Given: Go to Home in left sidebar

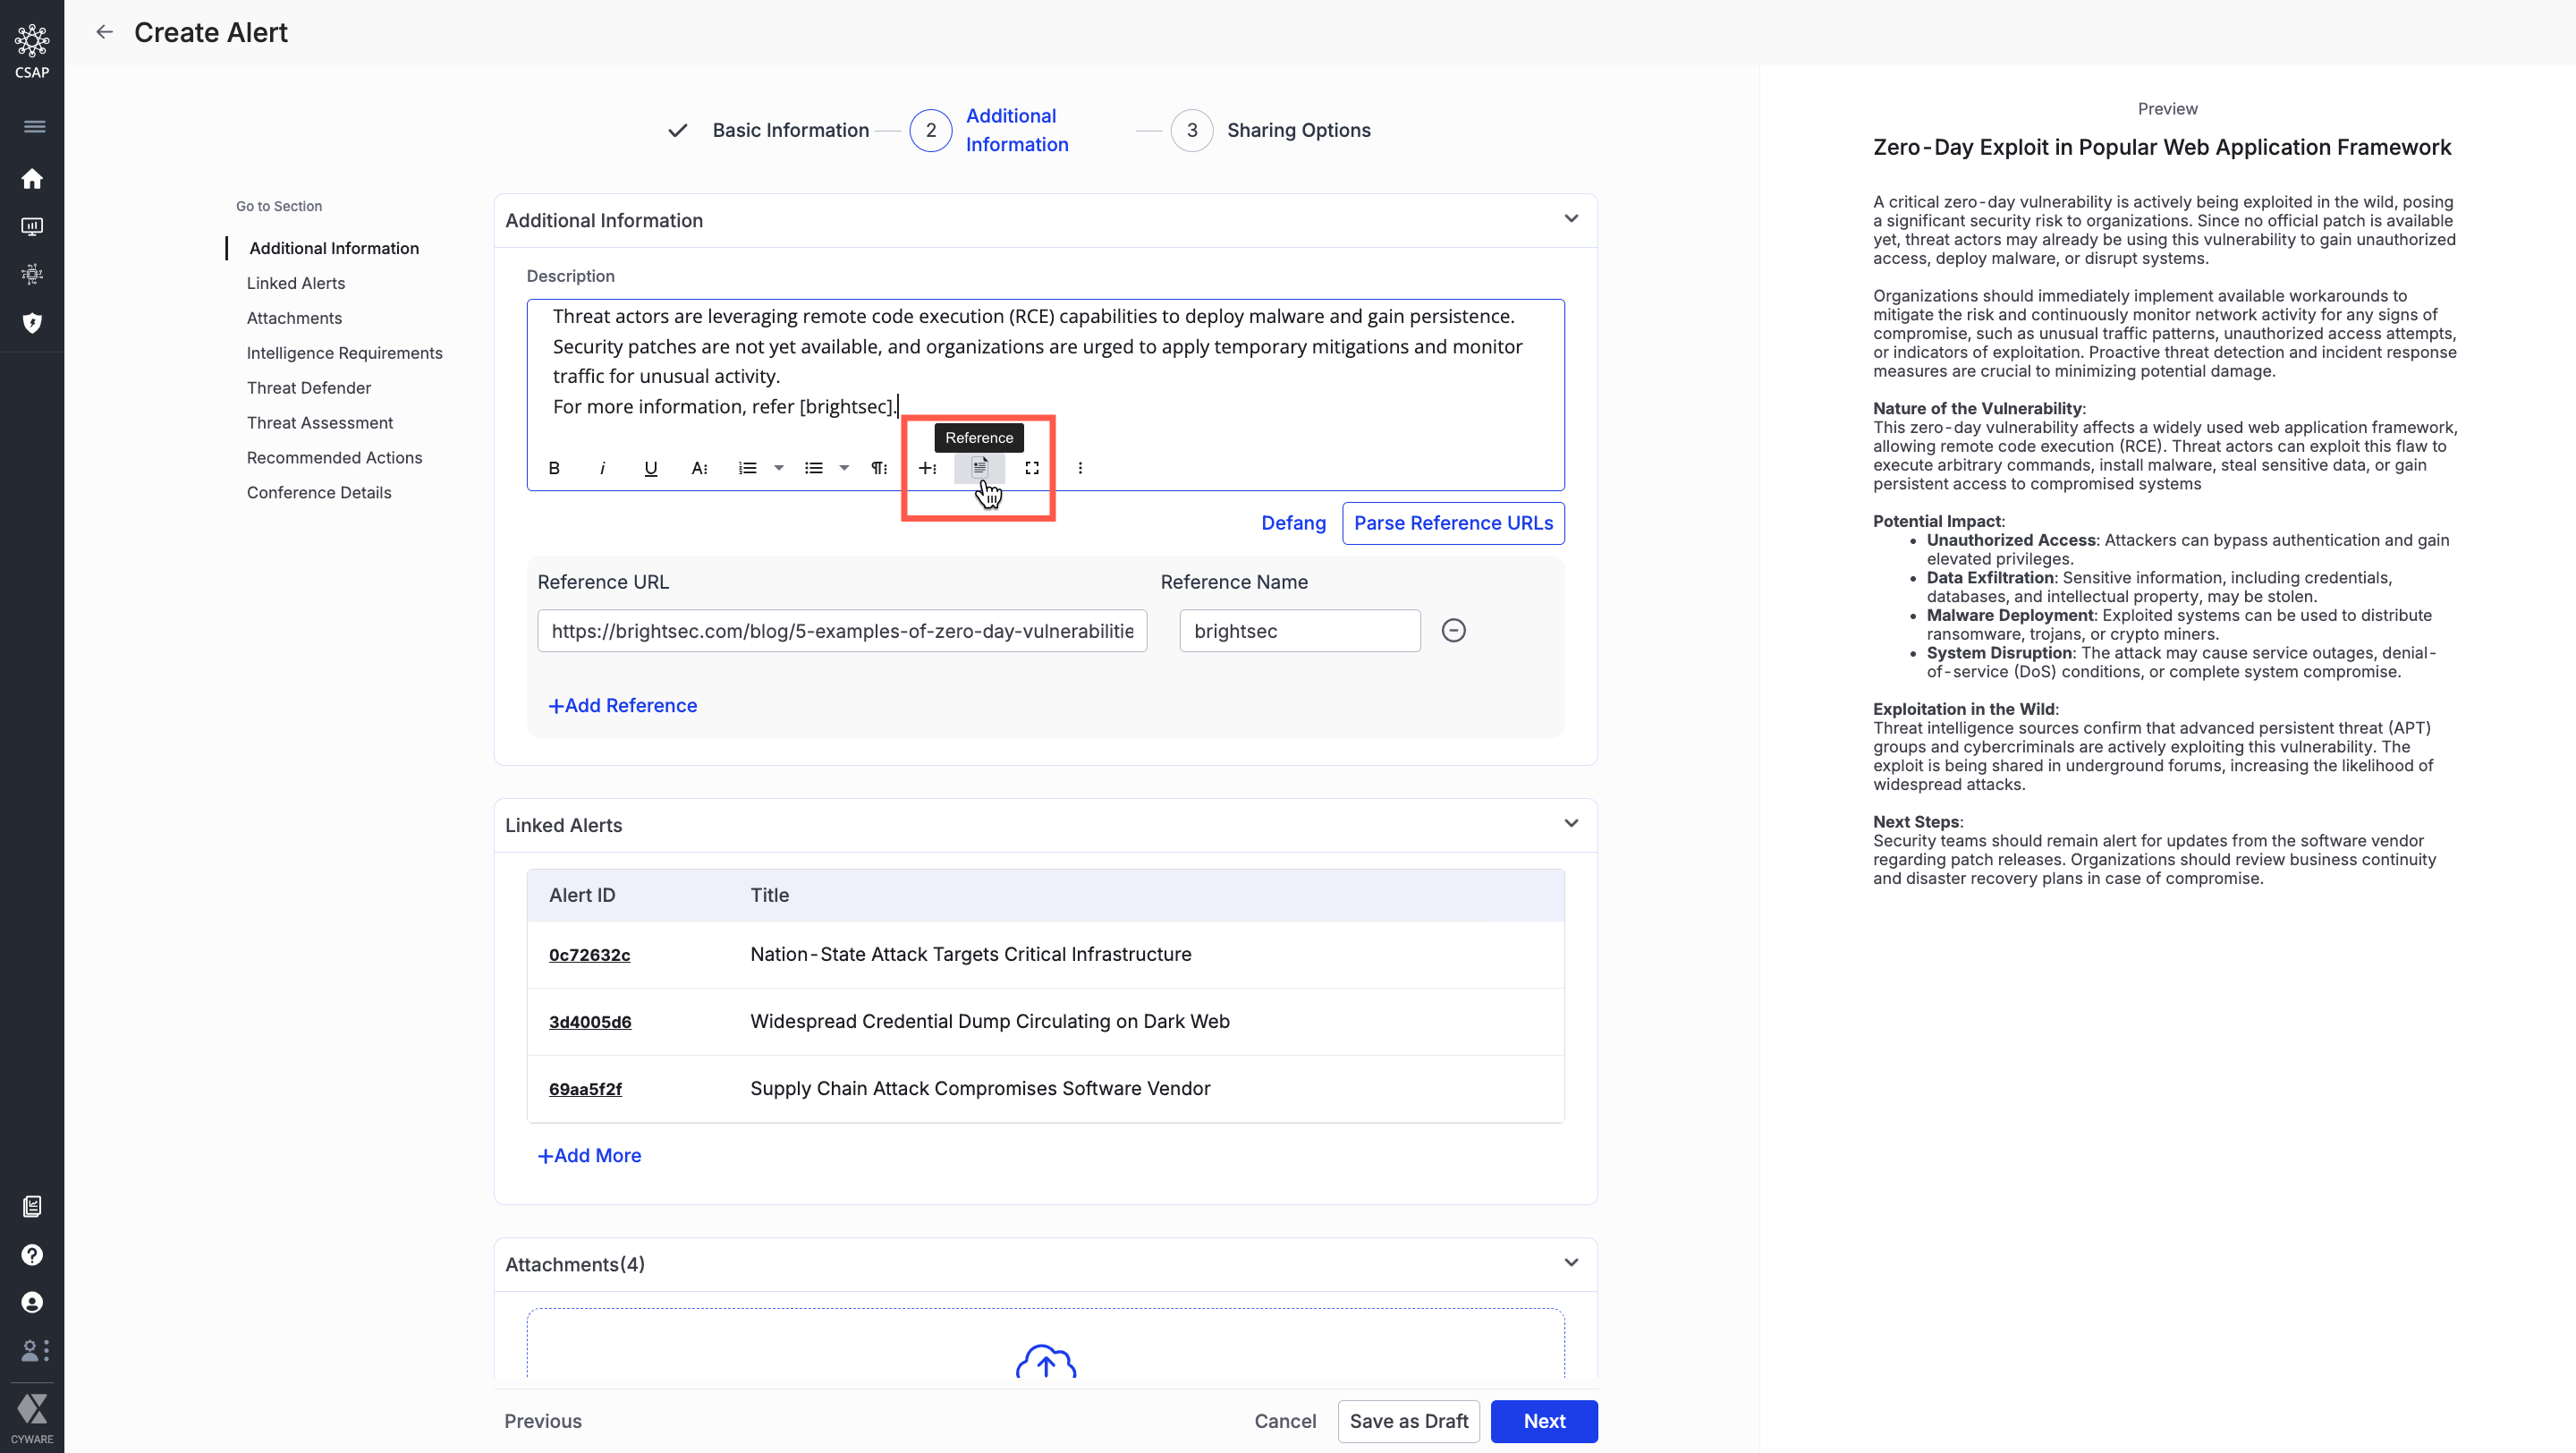Looking at the screenshot, I should point(32,178).
